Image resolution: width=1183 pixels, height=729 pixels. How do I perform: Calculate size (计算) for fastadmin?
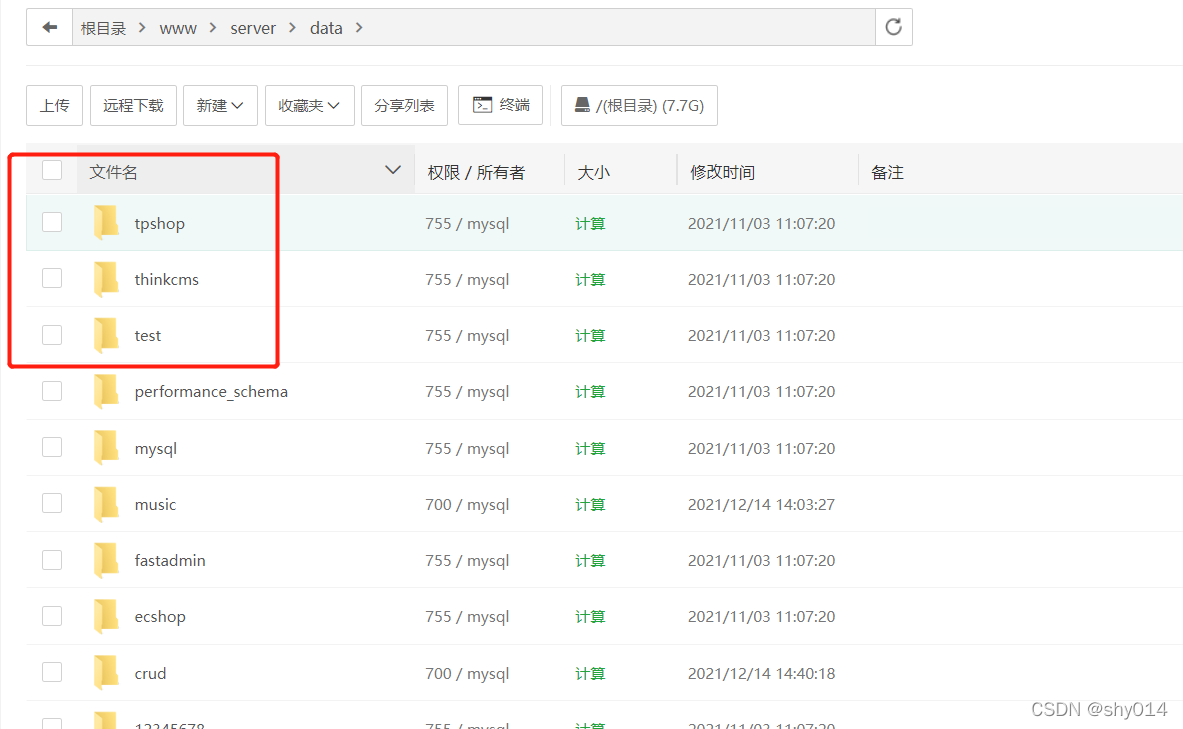click(x=590, y=561)
